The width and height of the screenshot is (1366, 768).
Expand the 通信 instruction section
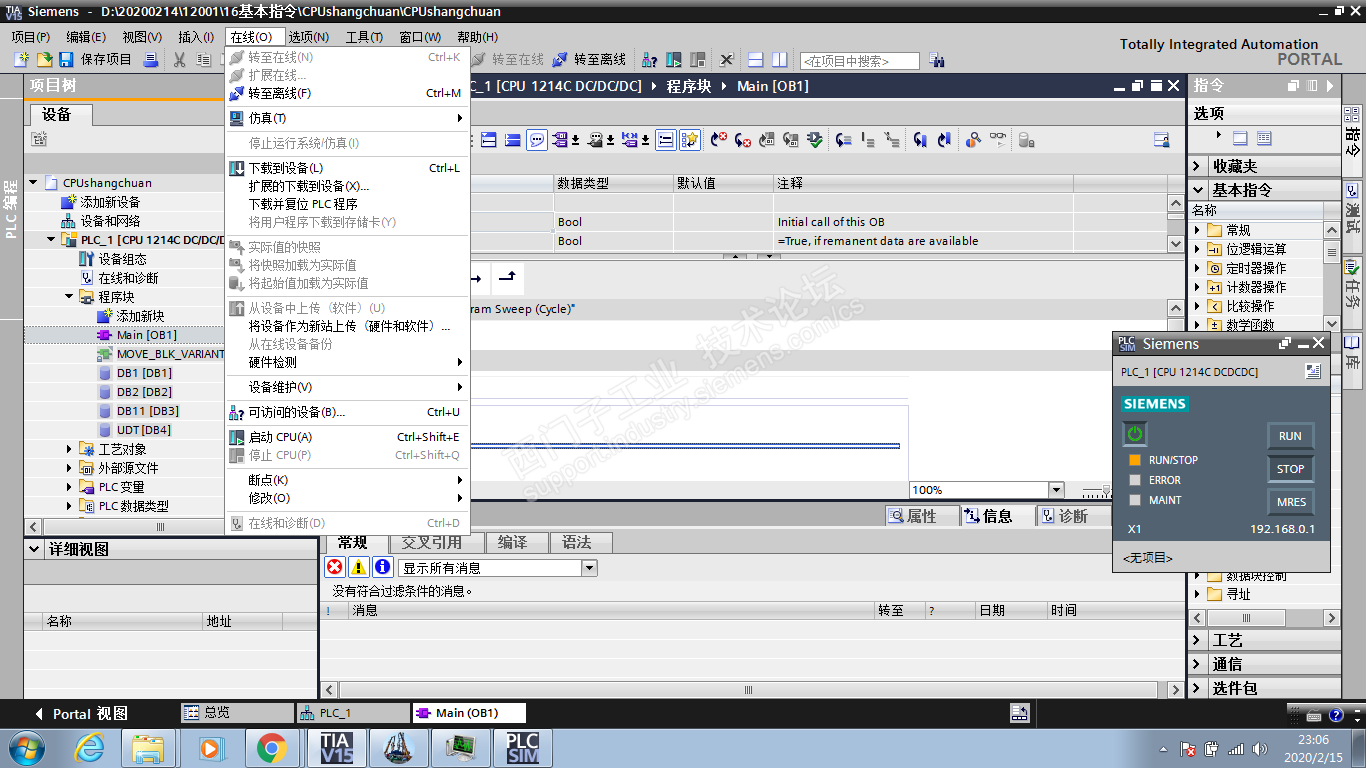click(1199, 664)
